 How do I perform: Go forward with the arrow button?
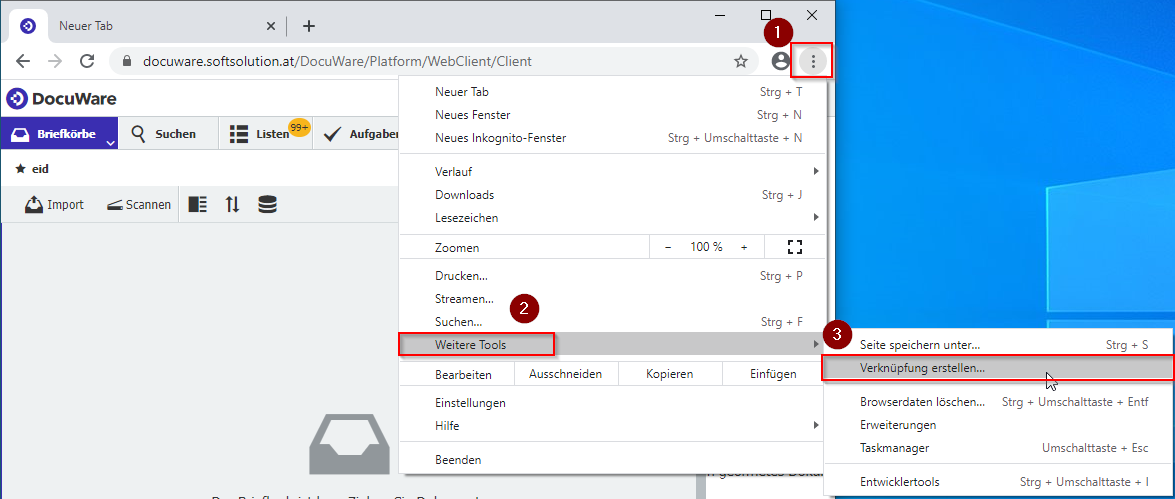pos(55,61)
